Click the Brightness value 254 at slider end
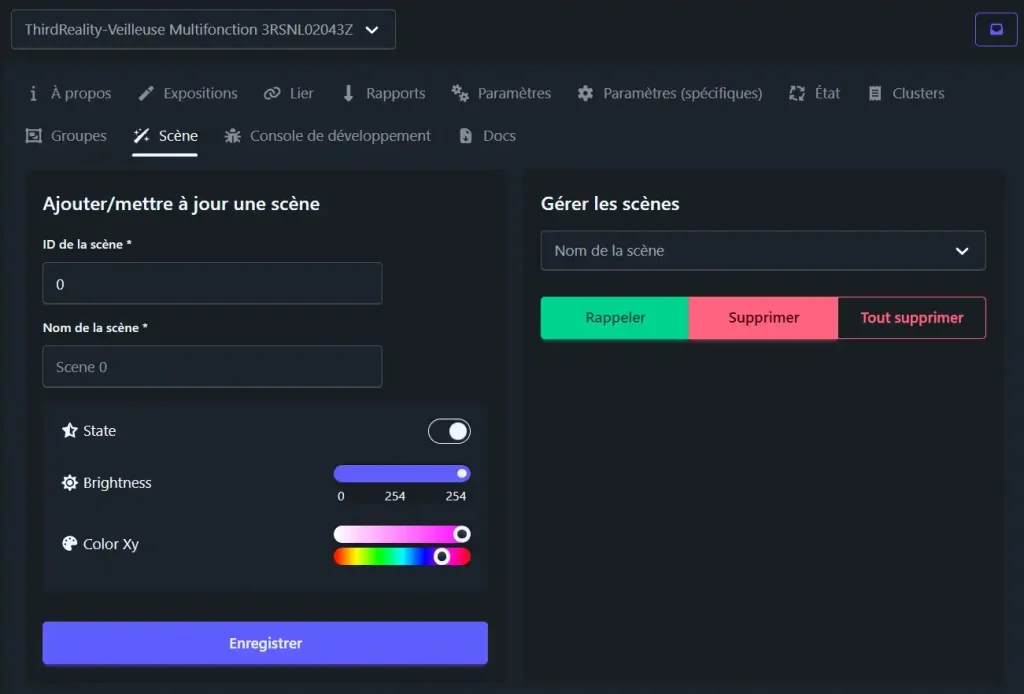Viewport: 1024px width, 694px height. click(455, 496)
